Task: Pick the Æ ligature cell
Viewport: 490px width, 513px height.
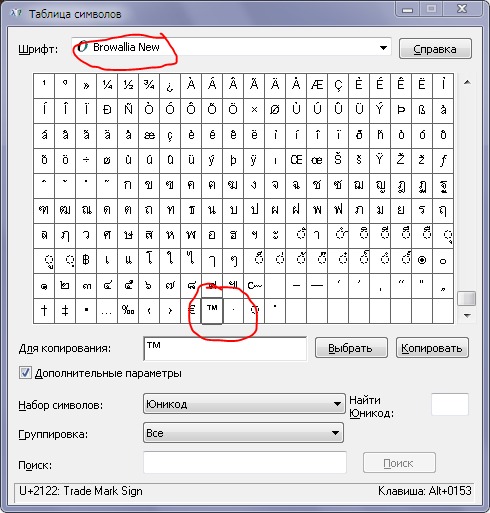Action: (x=317, y=86)
